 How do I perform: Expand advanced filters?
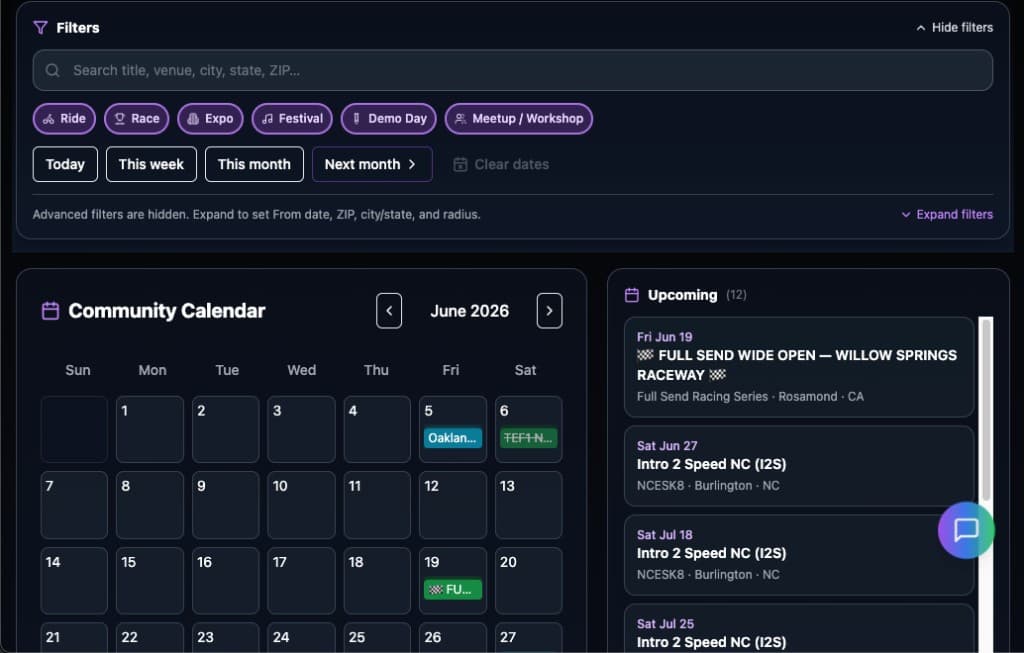947,214
